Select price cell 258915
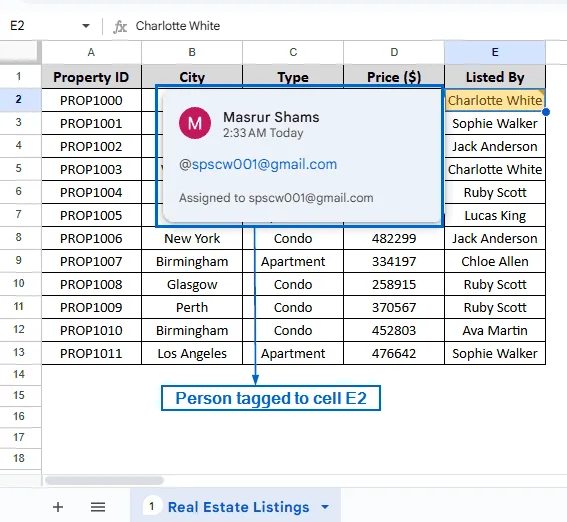This screenshot has height=522, width=567. 394,284
